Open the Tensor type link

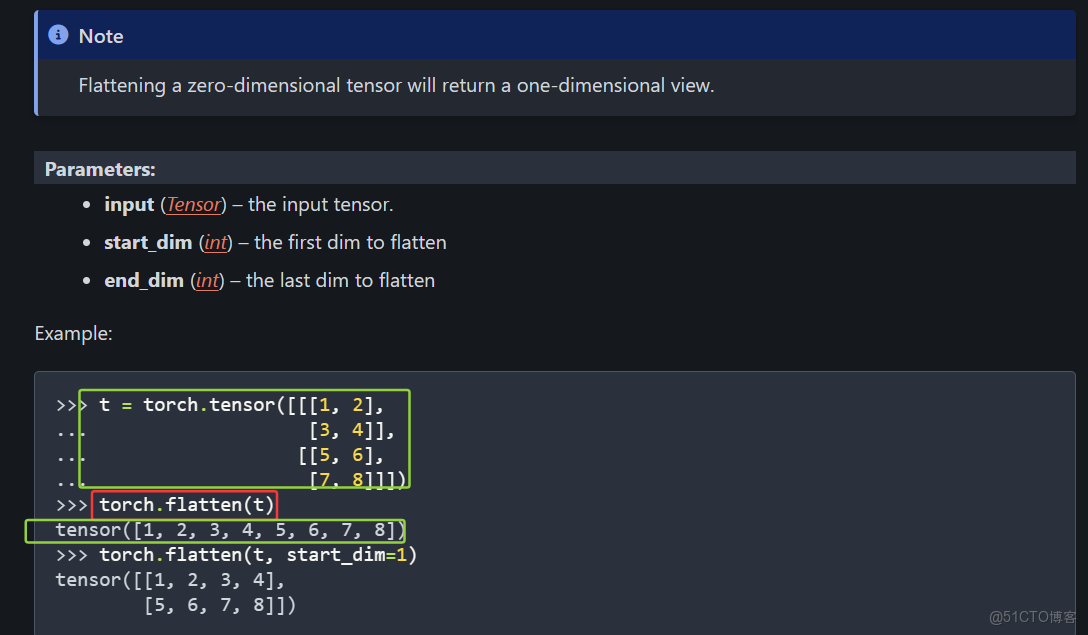pos(194,205)
